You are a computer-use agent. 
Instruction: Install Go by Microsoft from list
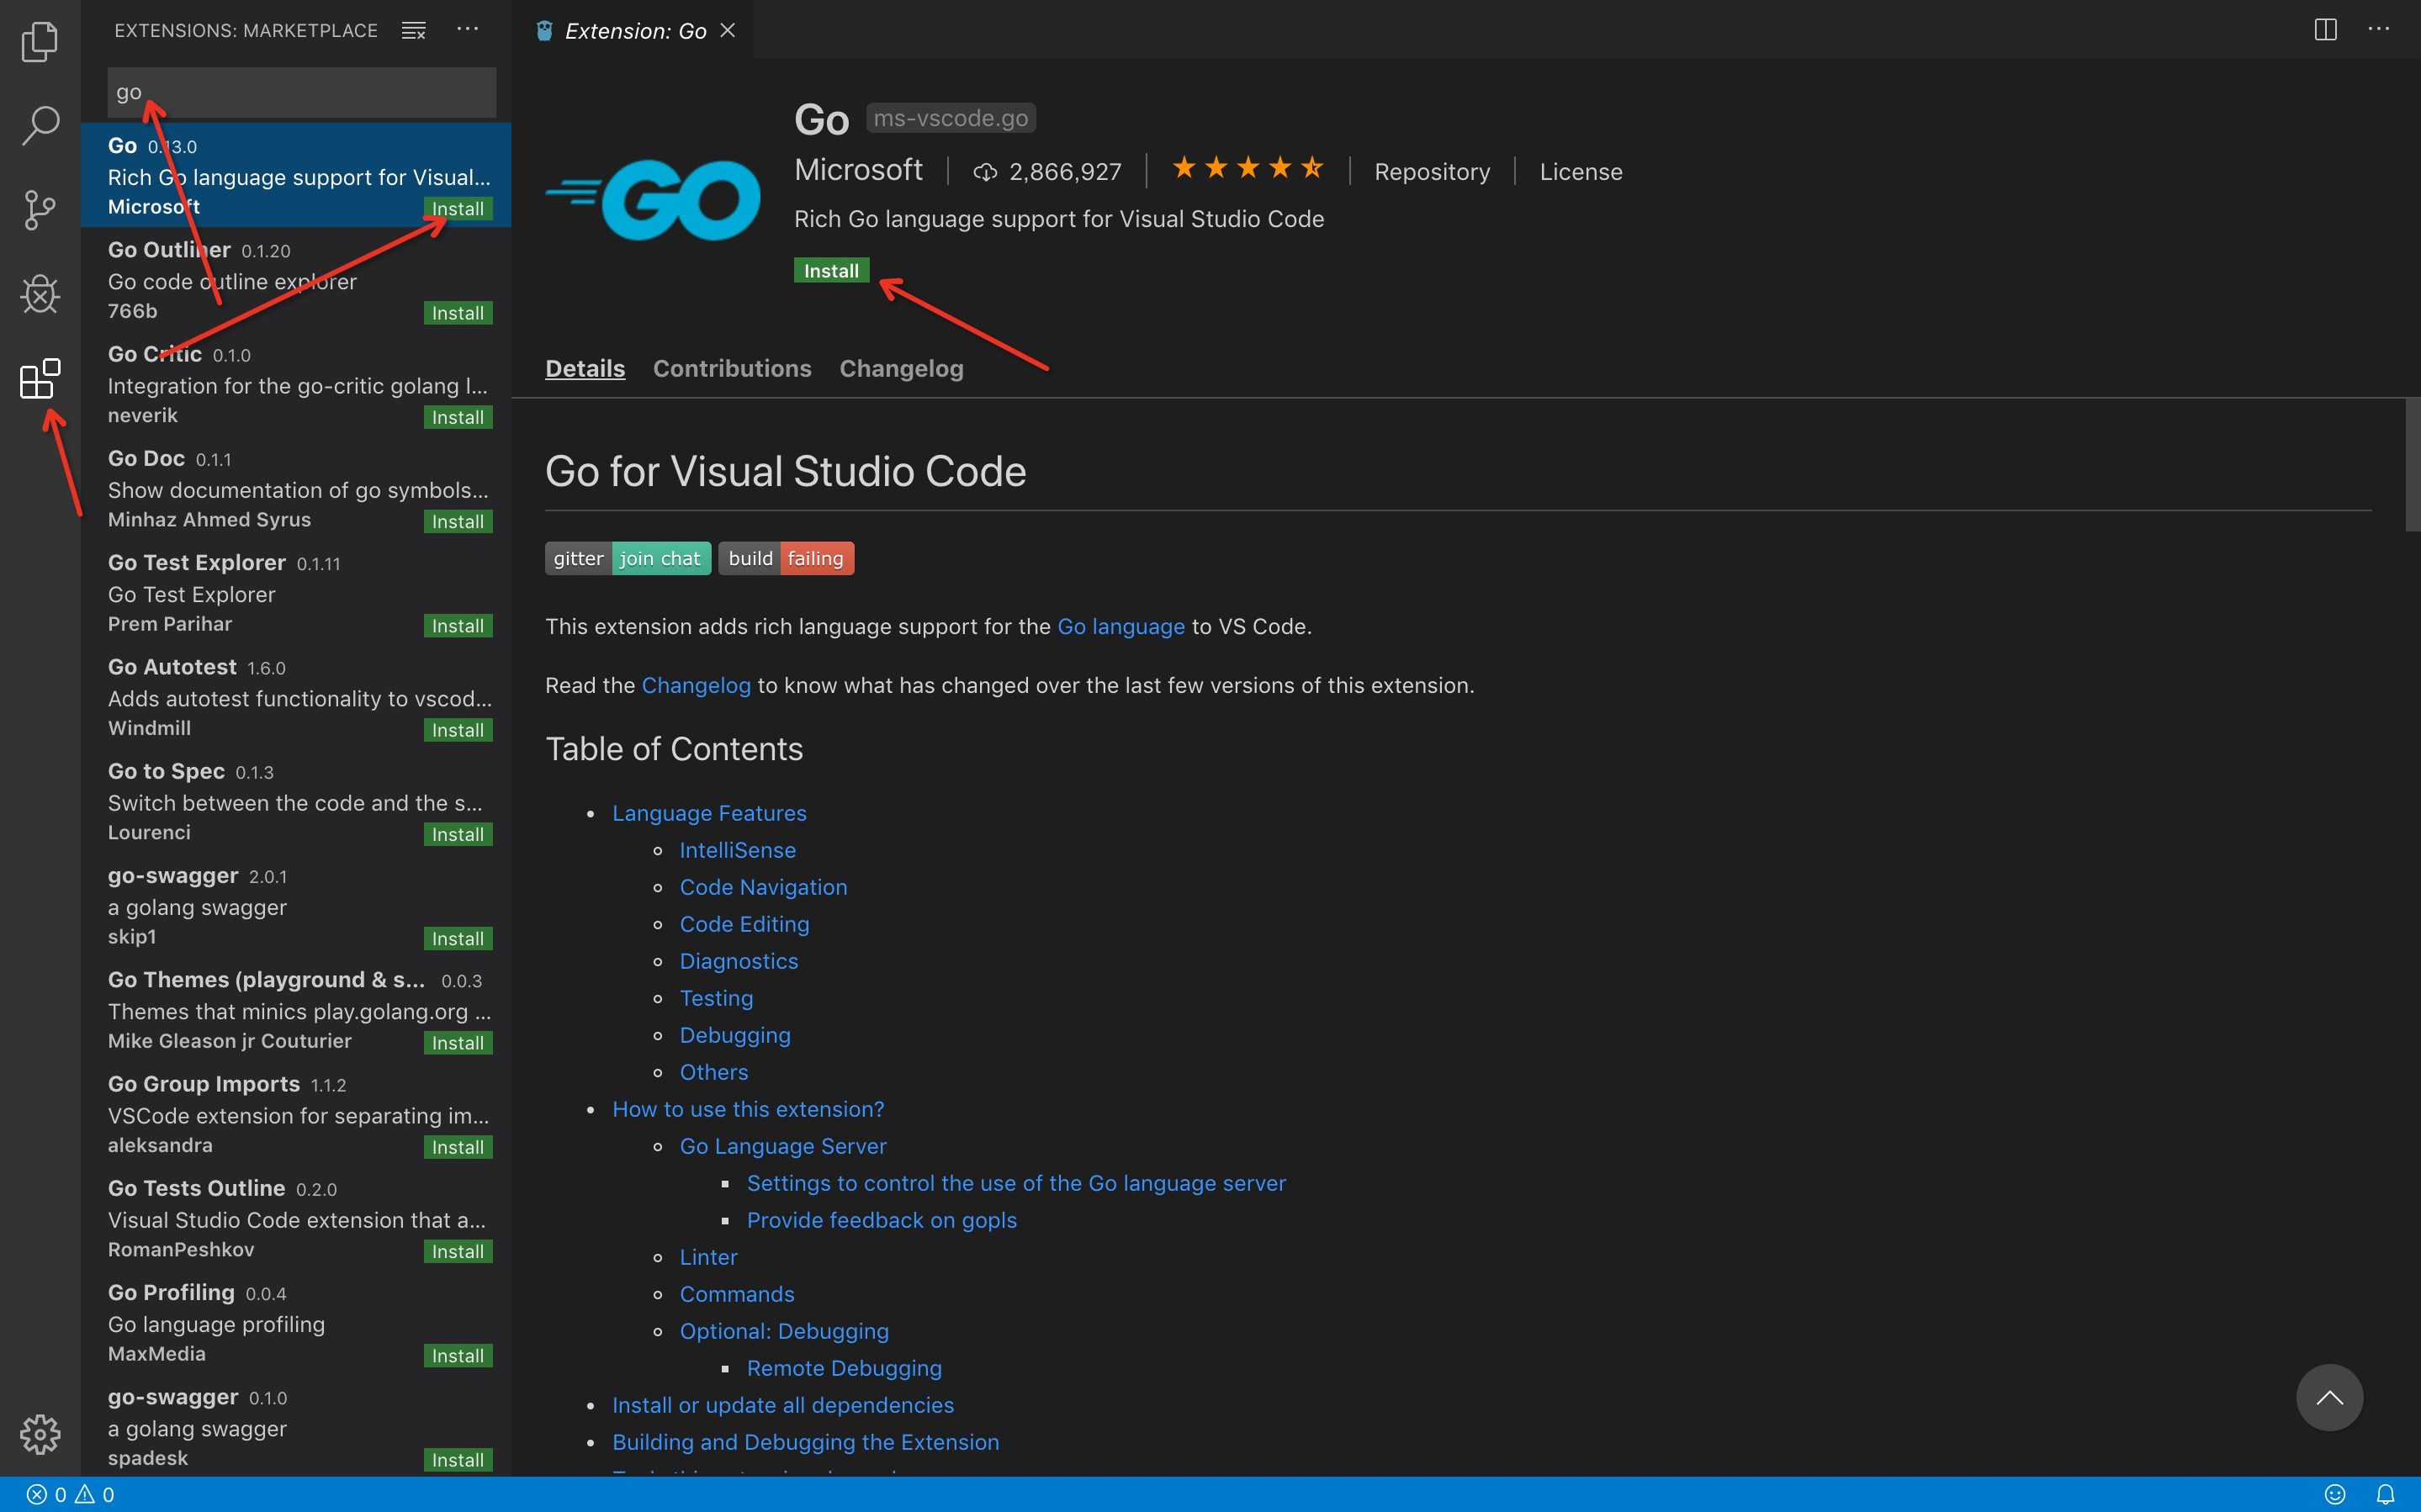click(x=458, y=208)
